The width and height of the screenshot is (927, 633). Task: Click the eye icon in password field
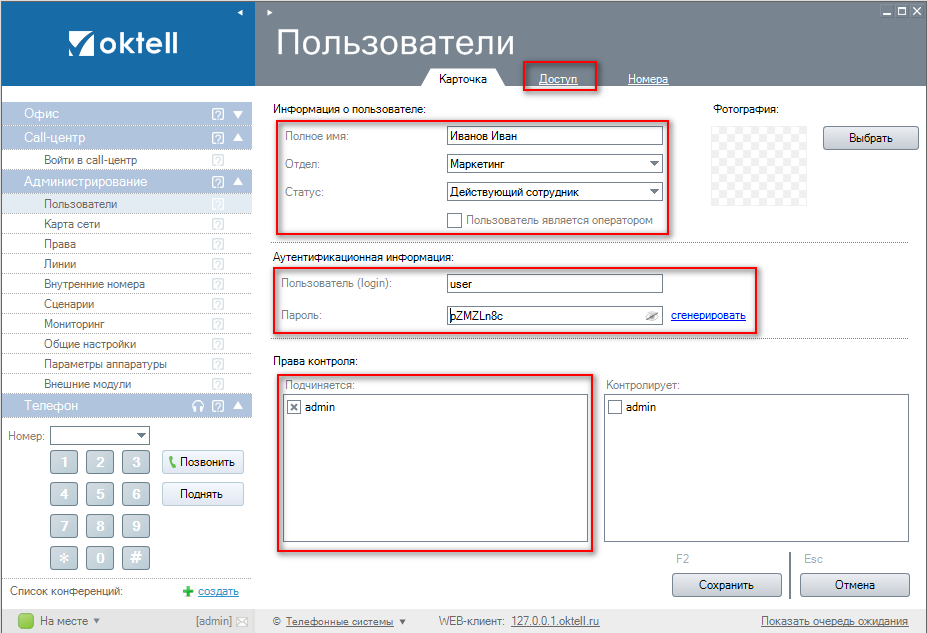point(652,316)
